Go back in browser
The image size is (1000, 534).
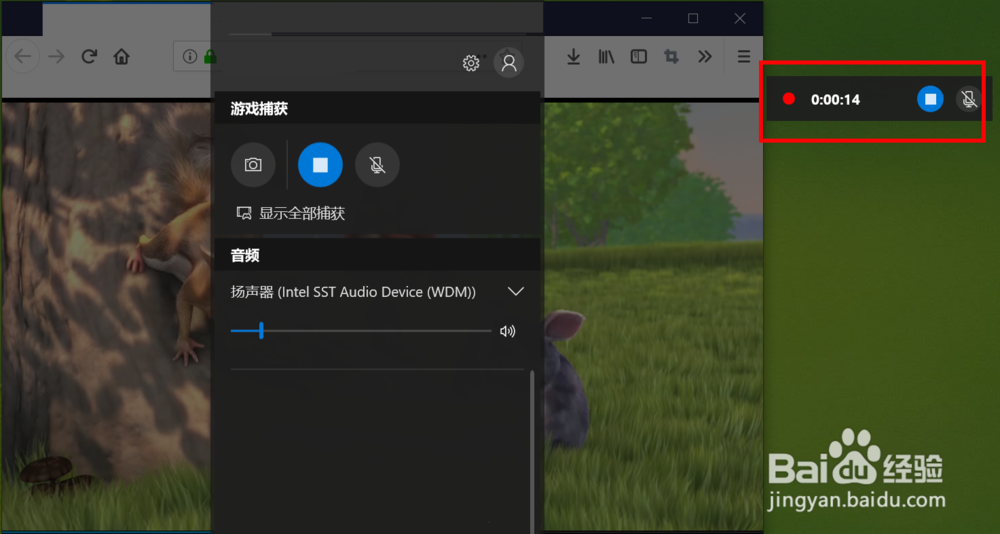coord(23,57)
